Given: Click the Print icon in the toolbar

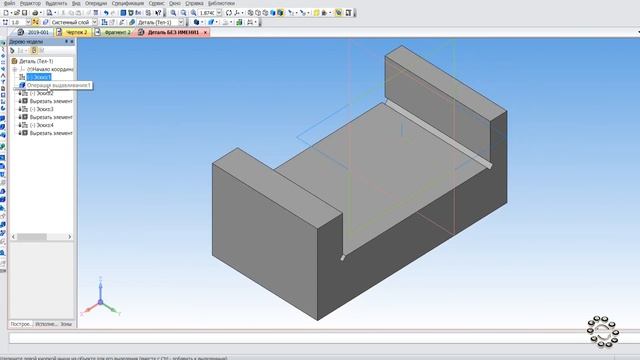Looking at the screenshot, I should point(35,13).
